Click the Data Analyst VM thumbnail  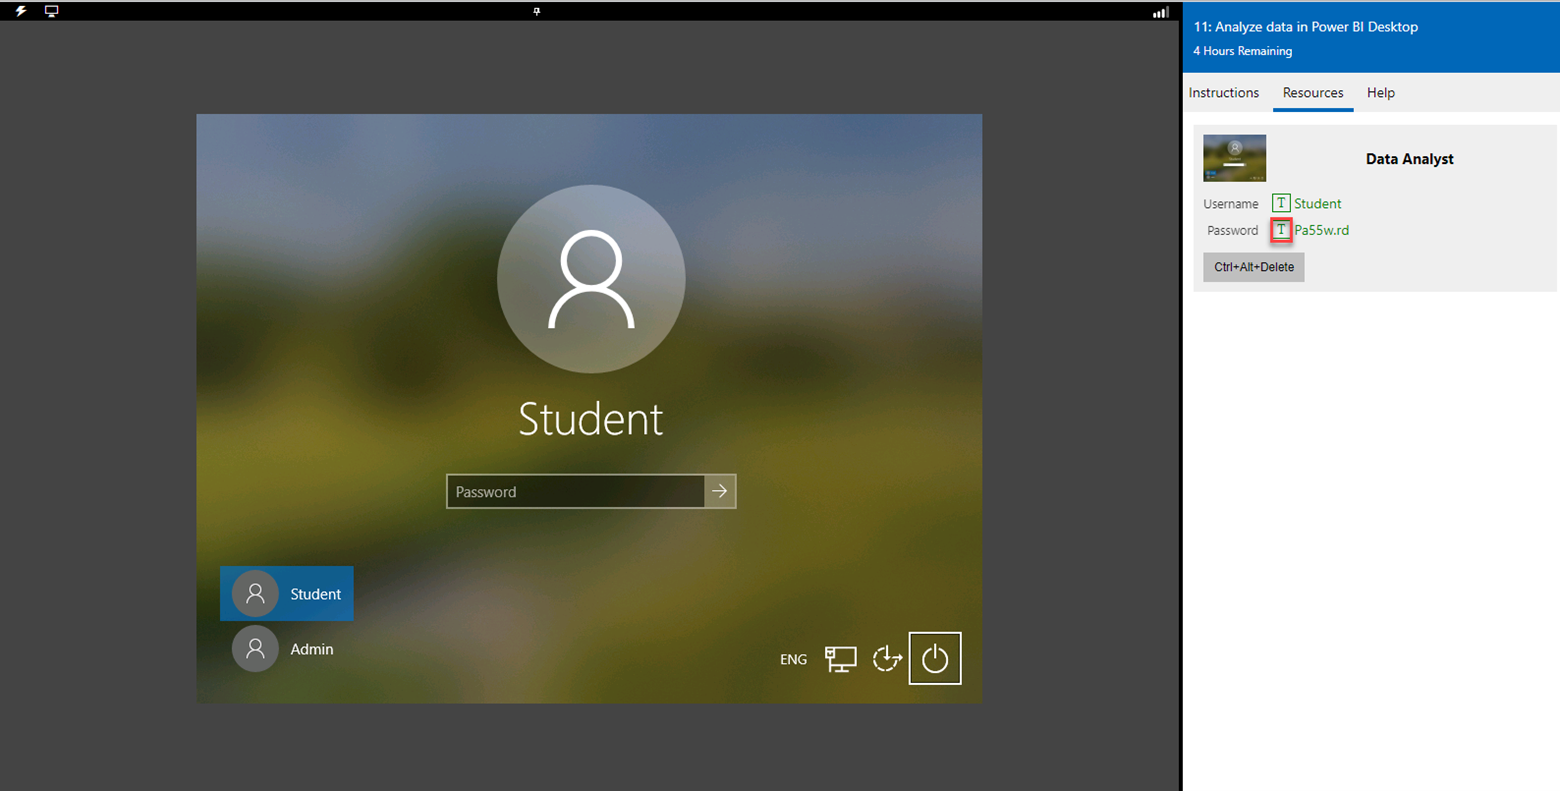pos(1234,158)
